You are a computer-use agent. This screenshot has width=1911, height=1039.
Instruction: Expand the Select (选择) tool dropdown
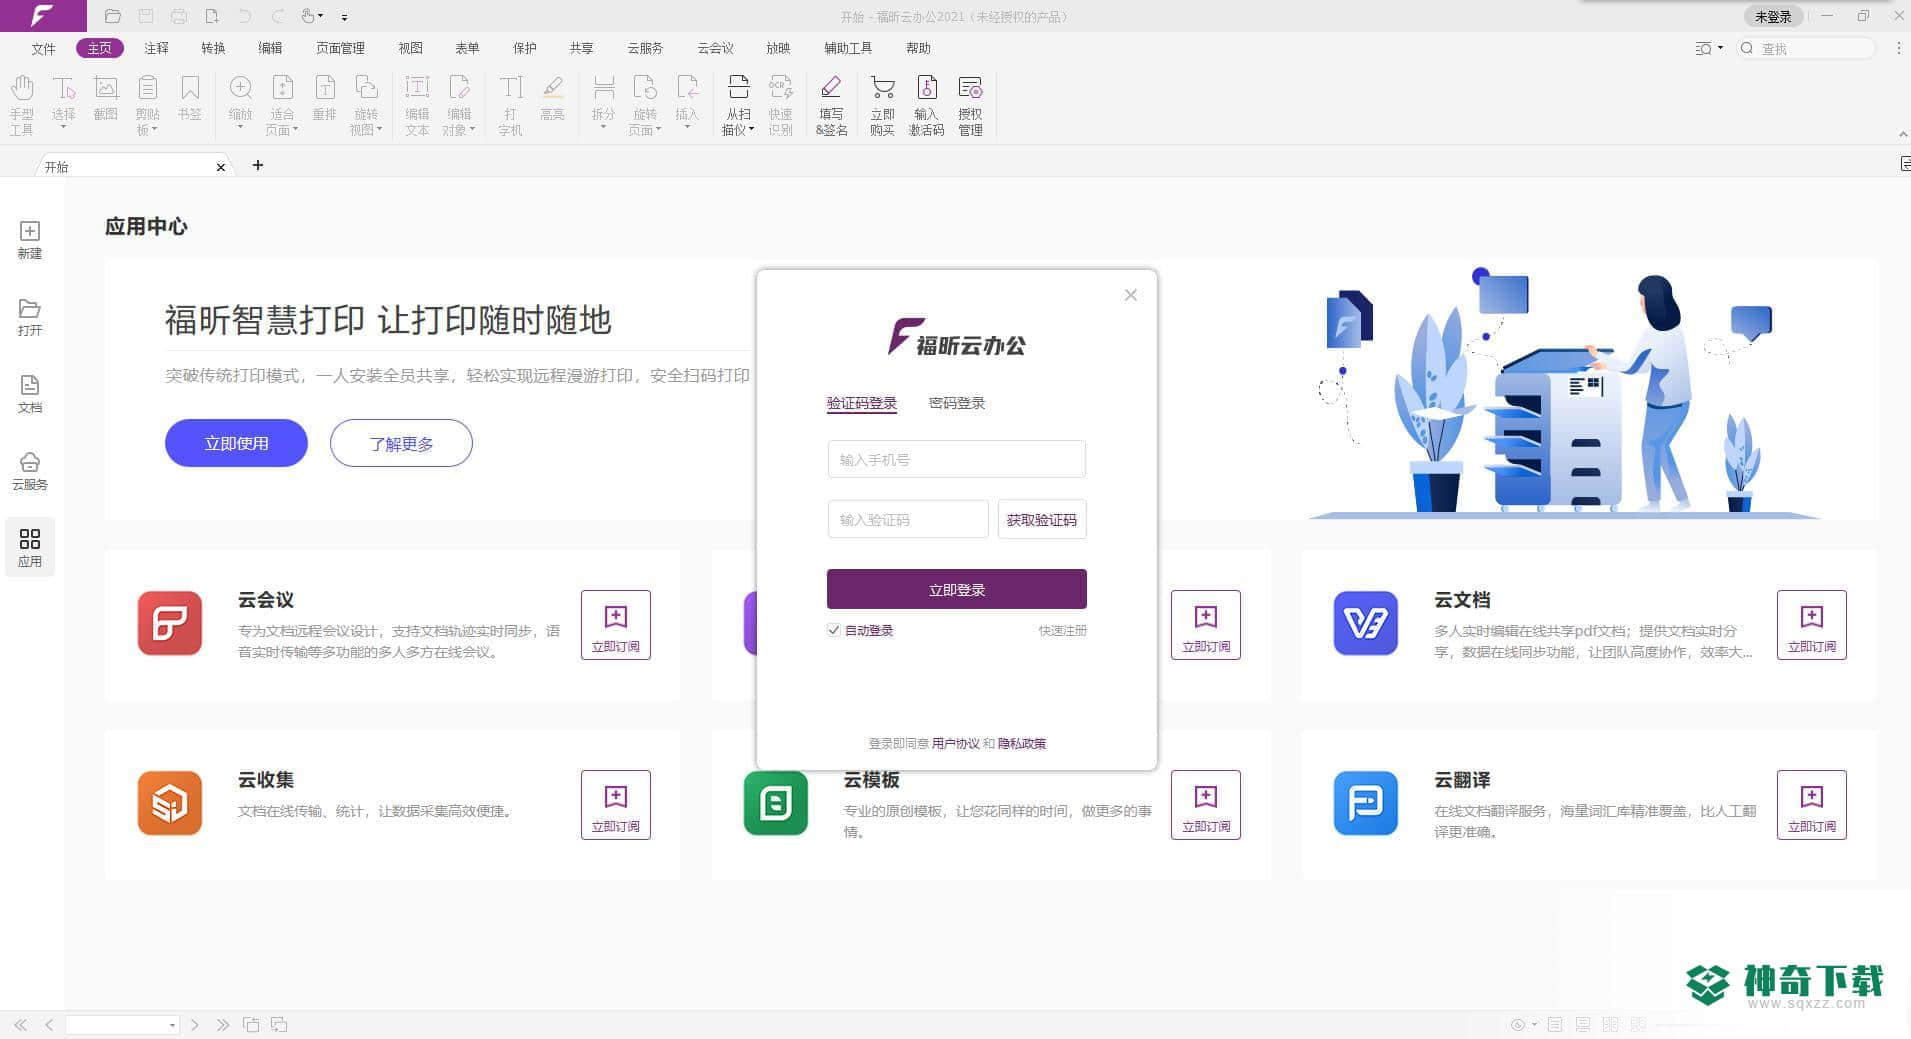click(x=63, y=128)
